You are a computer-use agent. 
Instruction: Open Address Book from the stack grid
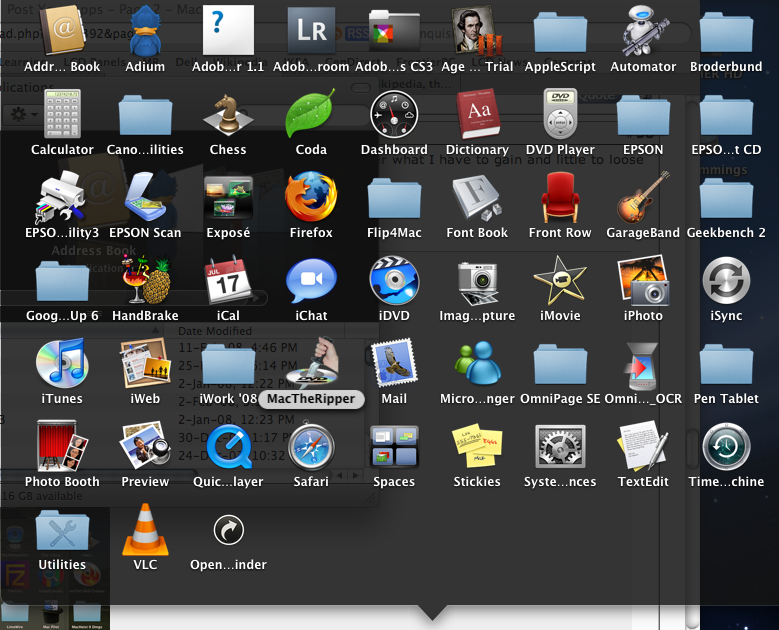[62, 31]
